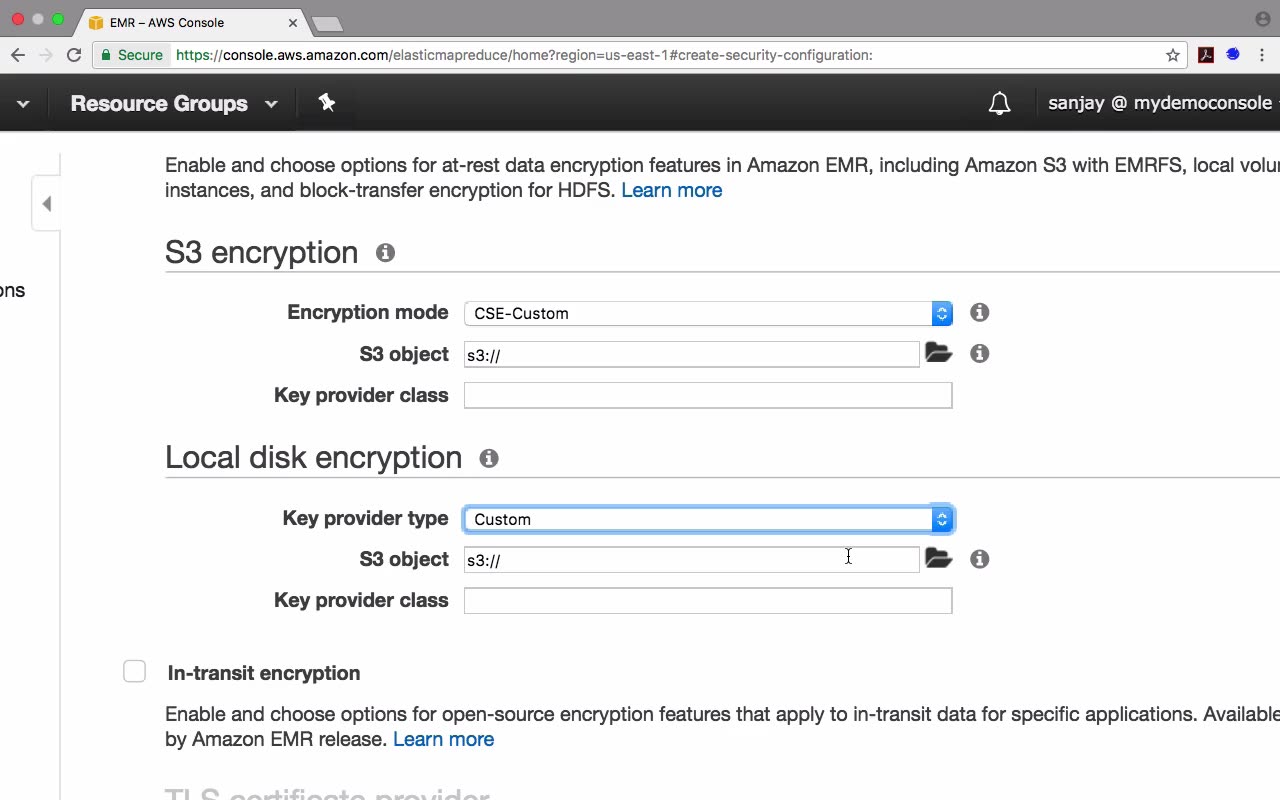Viewport: 1280px width, 800px height.
Task: Browse S3 folder for S3 encryption object
Action: [x=938, y=353]
